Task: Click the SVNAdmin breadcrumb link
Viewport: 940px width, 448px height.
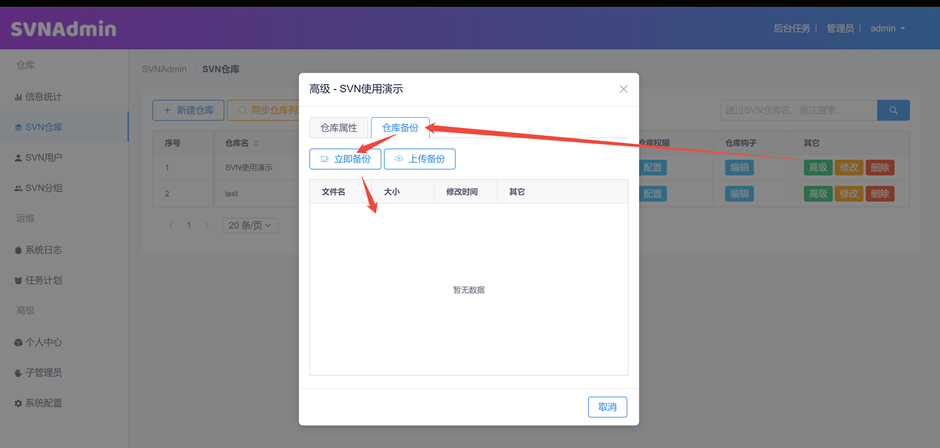Action: pos(164,69)
